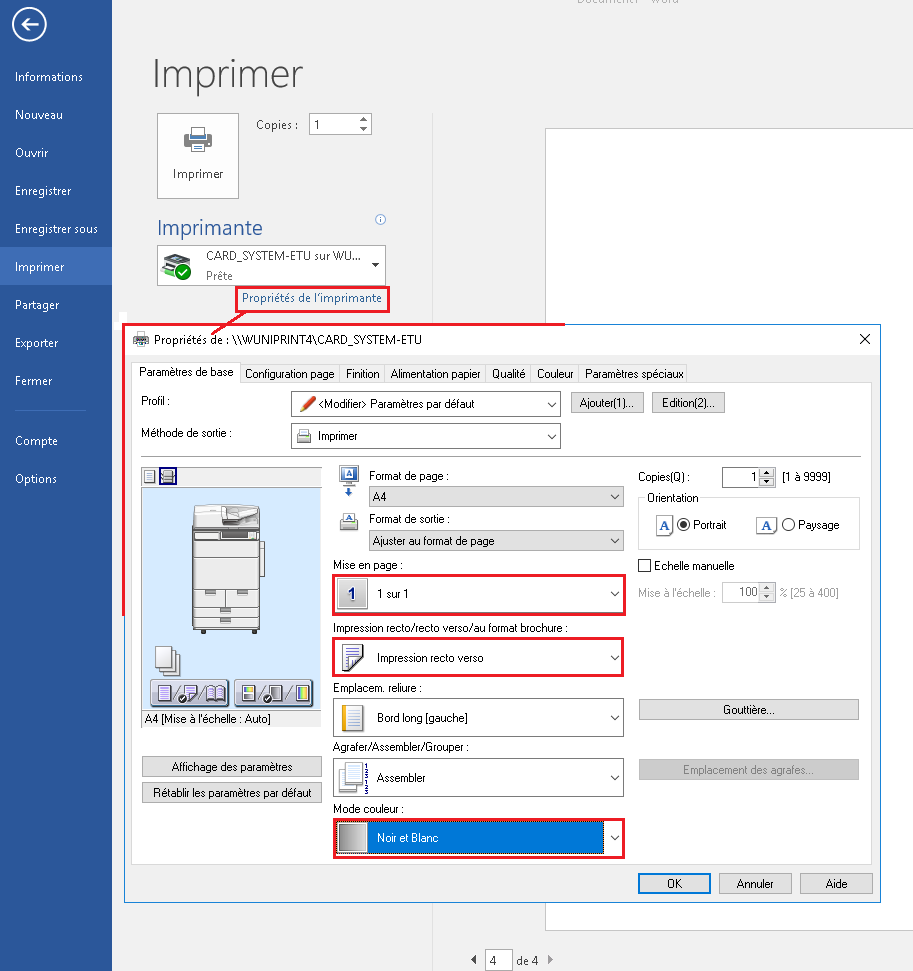Click Propriétés de l'imprimante link
This screenshot has height=971, width=913.
(x=311, y=298)
